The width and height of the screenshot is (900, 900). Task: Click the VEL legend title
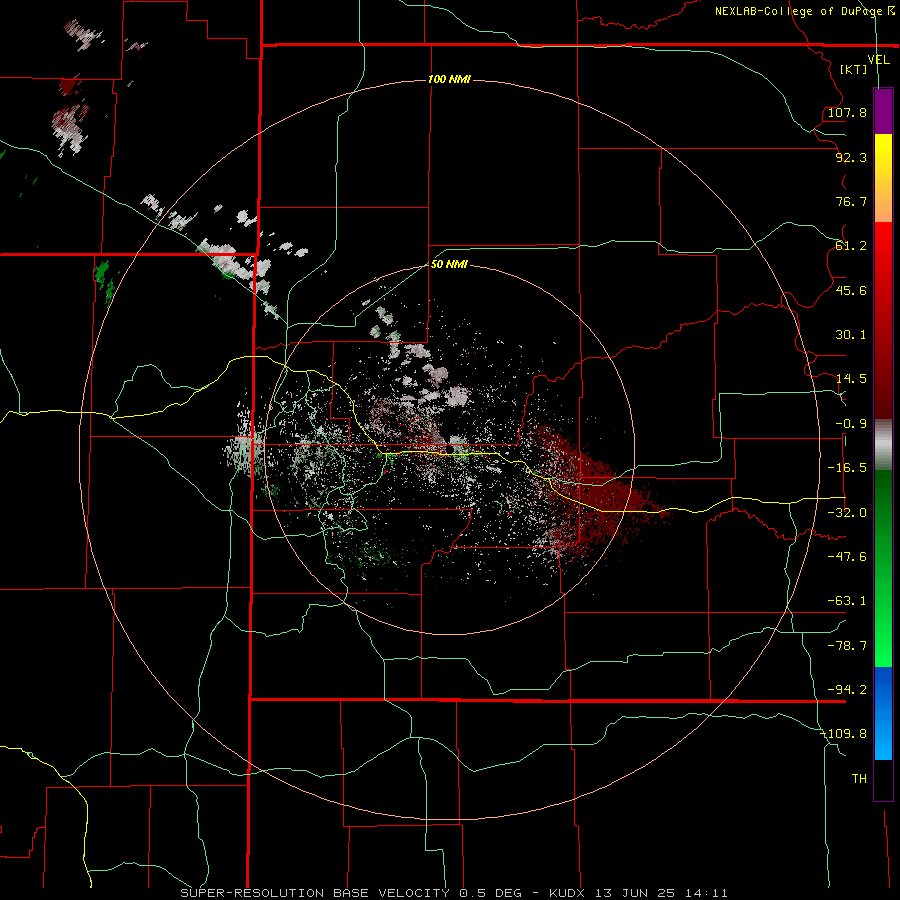pyautogui.click(x=878, y=60)
